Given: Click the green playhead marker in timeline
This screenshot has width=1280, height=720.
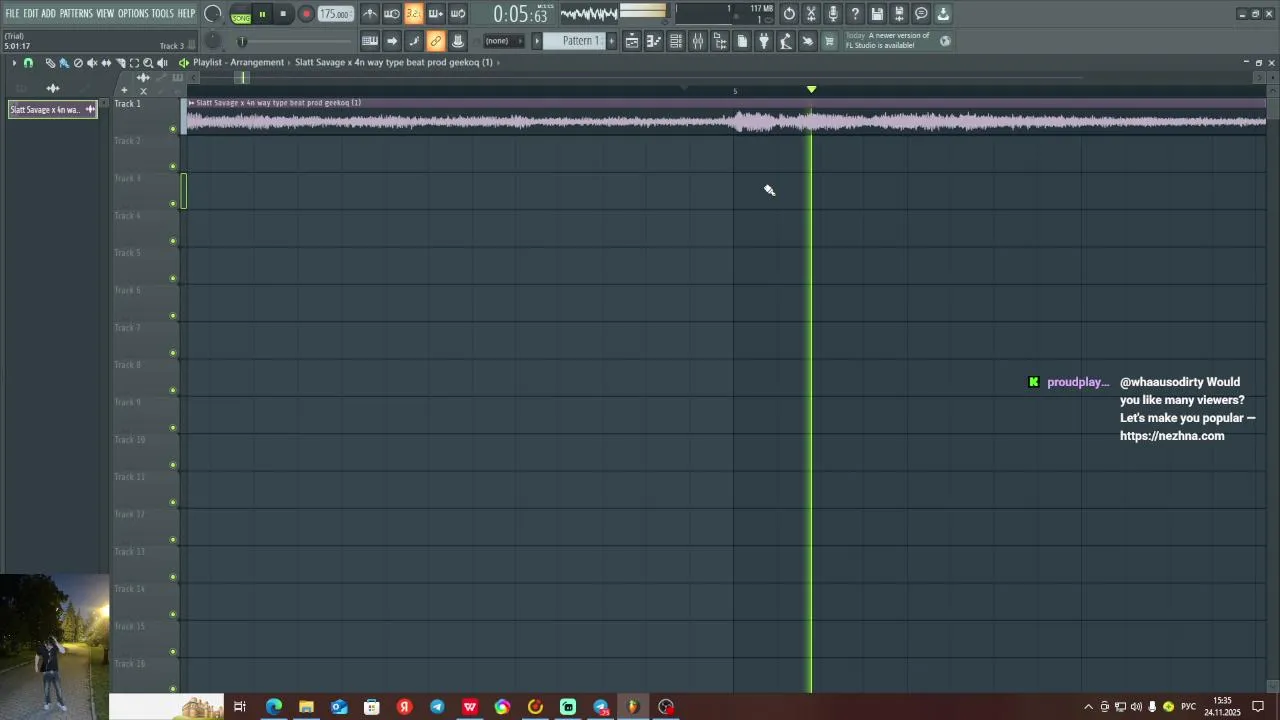Looking at the screenshot, I should pos(811,89).
